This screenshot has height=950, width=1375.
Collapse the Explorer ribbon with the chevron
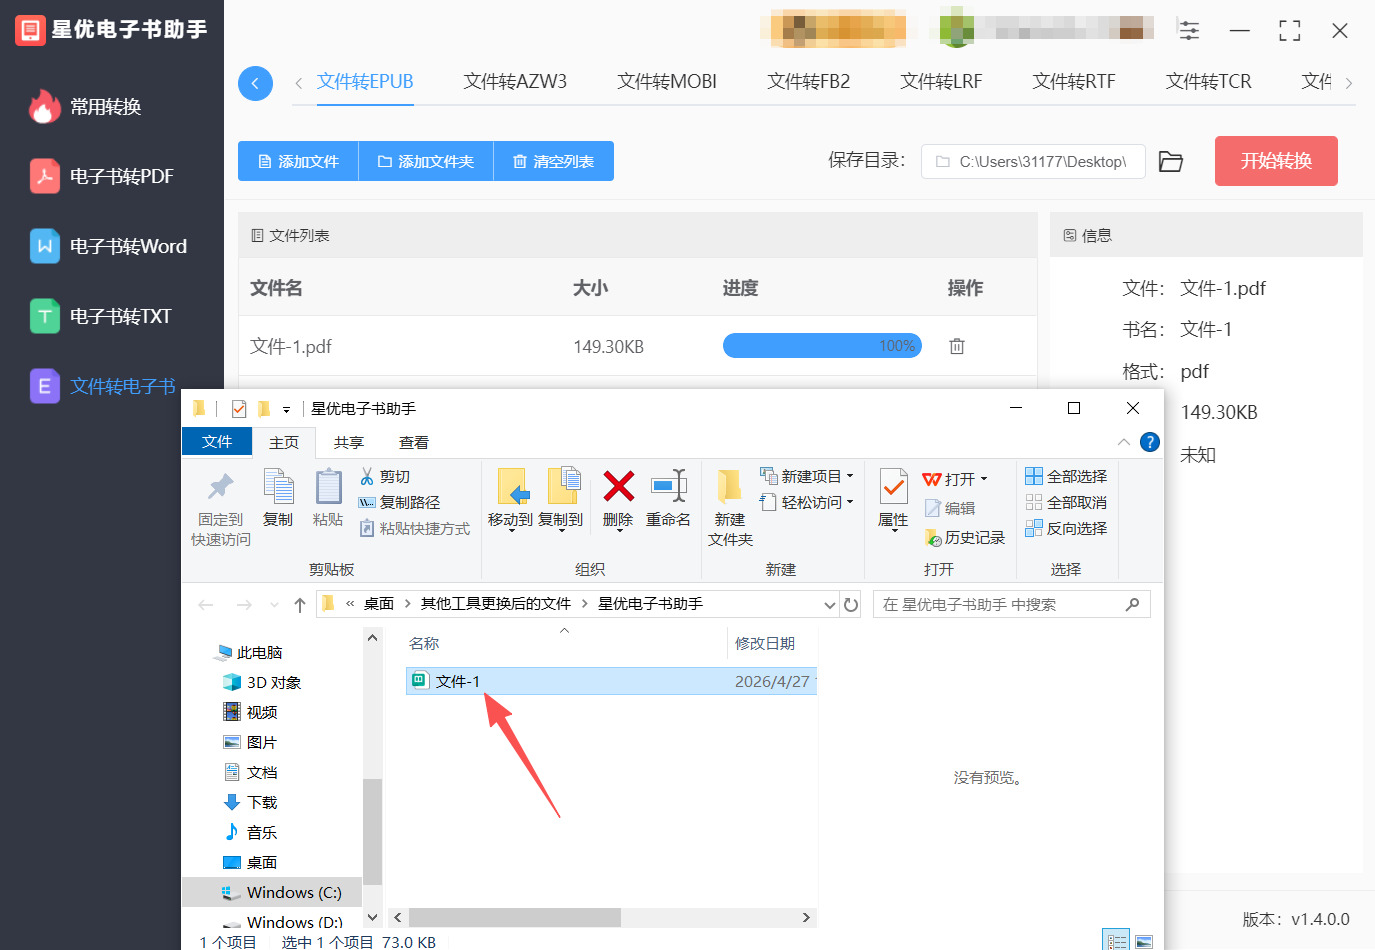(1124, 442)
